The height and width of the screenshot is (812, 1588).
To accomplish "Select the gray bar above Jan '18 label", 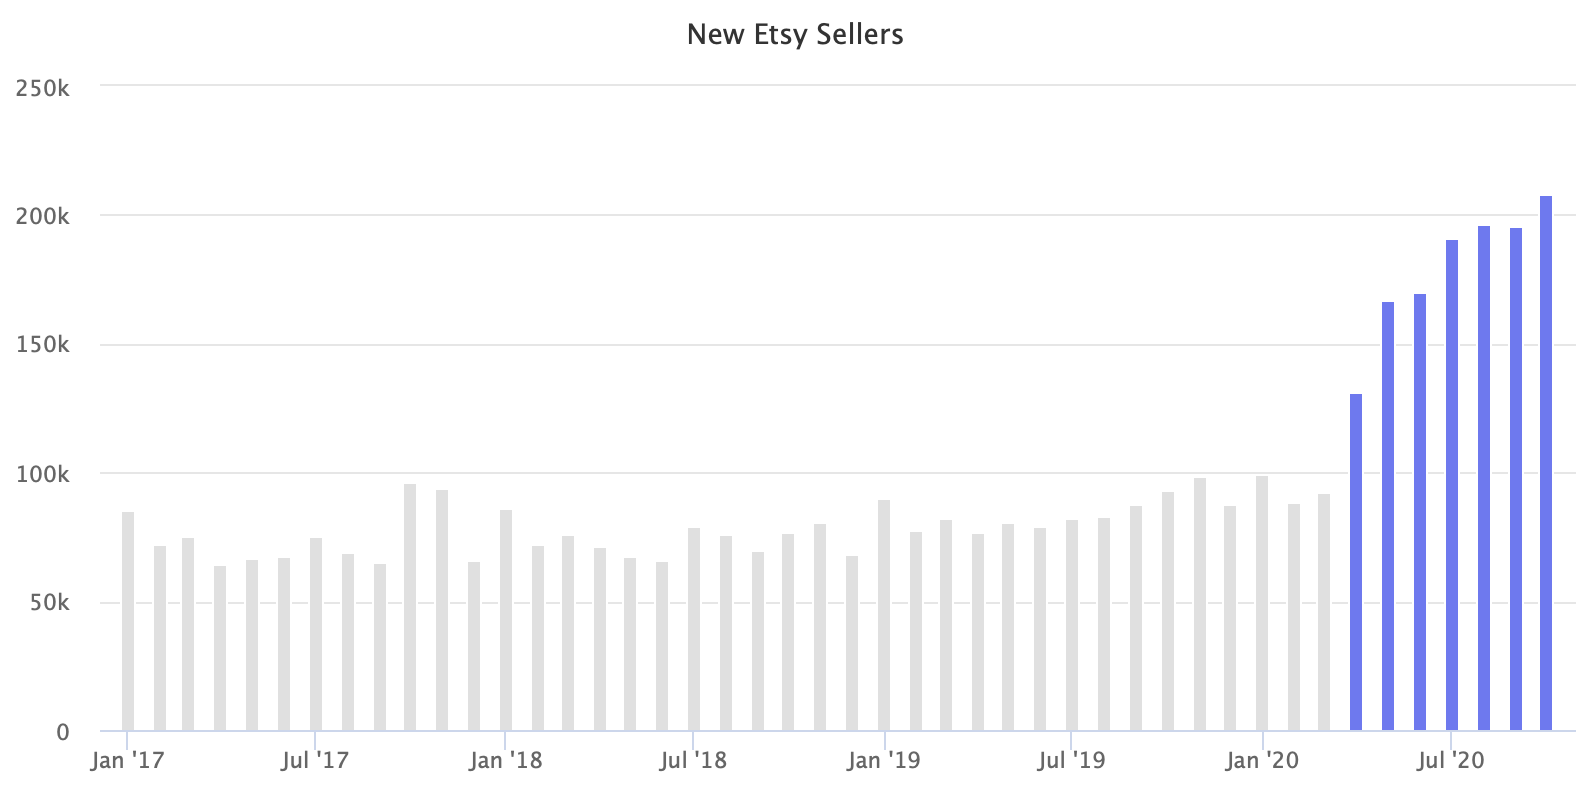I will (506, 620).
